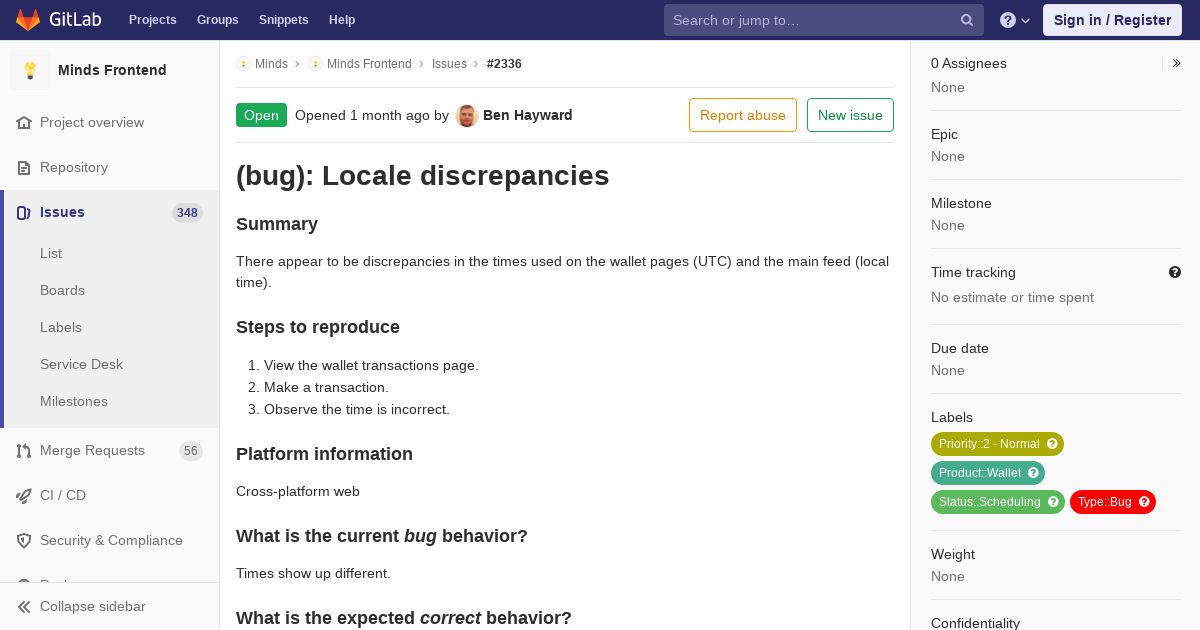Click the search magnifier icon
Image resolution: width=1200 pixels, height=630 pixels.
coord(967,20)
